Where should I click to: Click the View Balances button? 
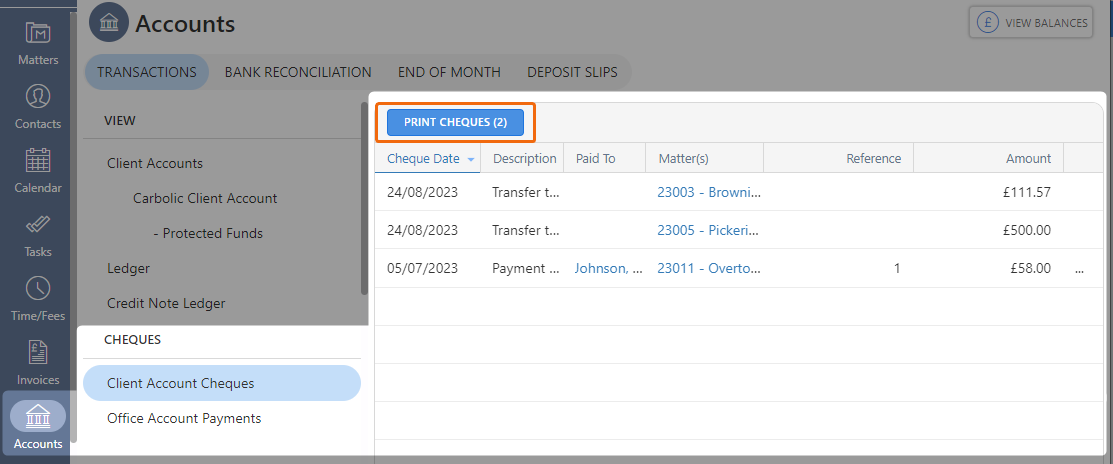pos(1029,23)
